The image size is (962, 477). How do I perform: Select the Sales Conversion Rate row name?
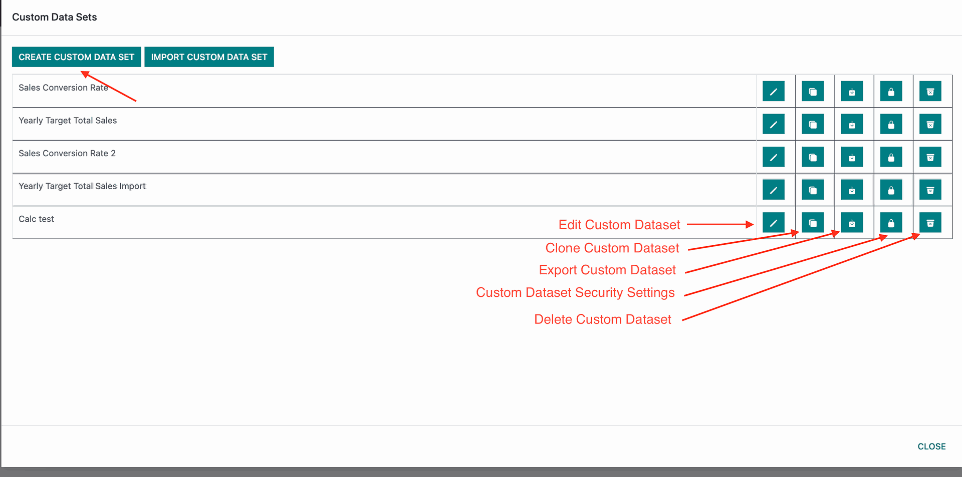63,88
